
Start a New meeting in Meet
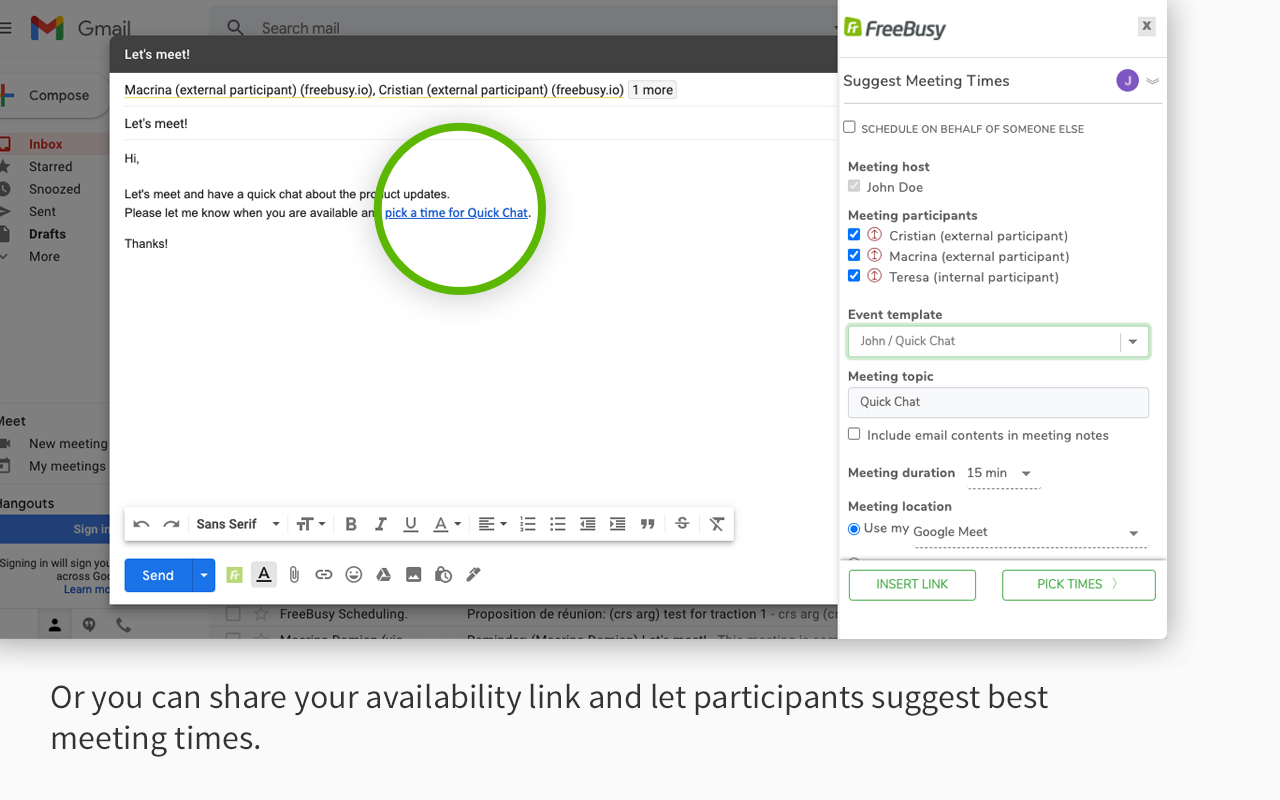pyautogui.click(x=67, y=444)
